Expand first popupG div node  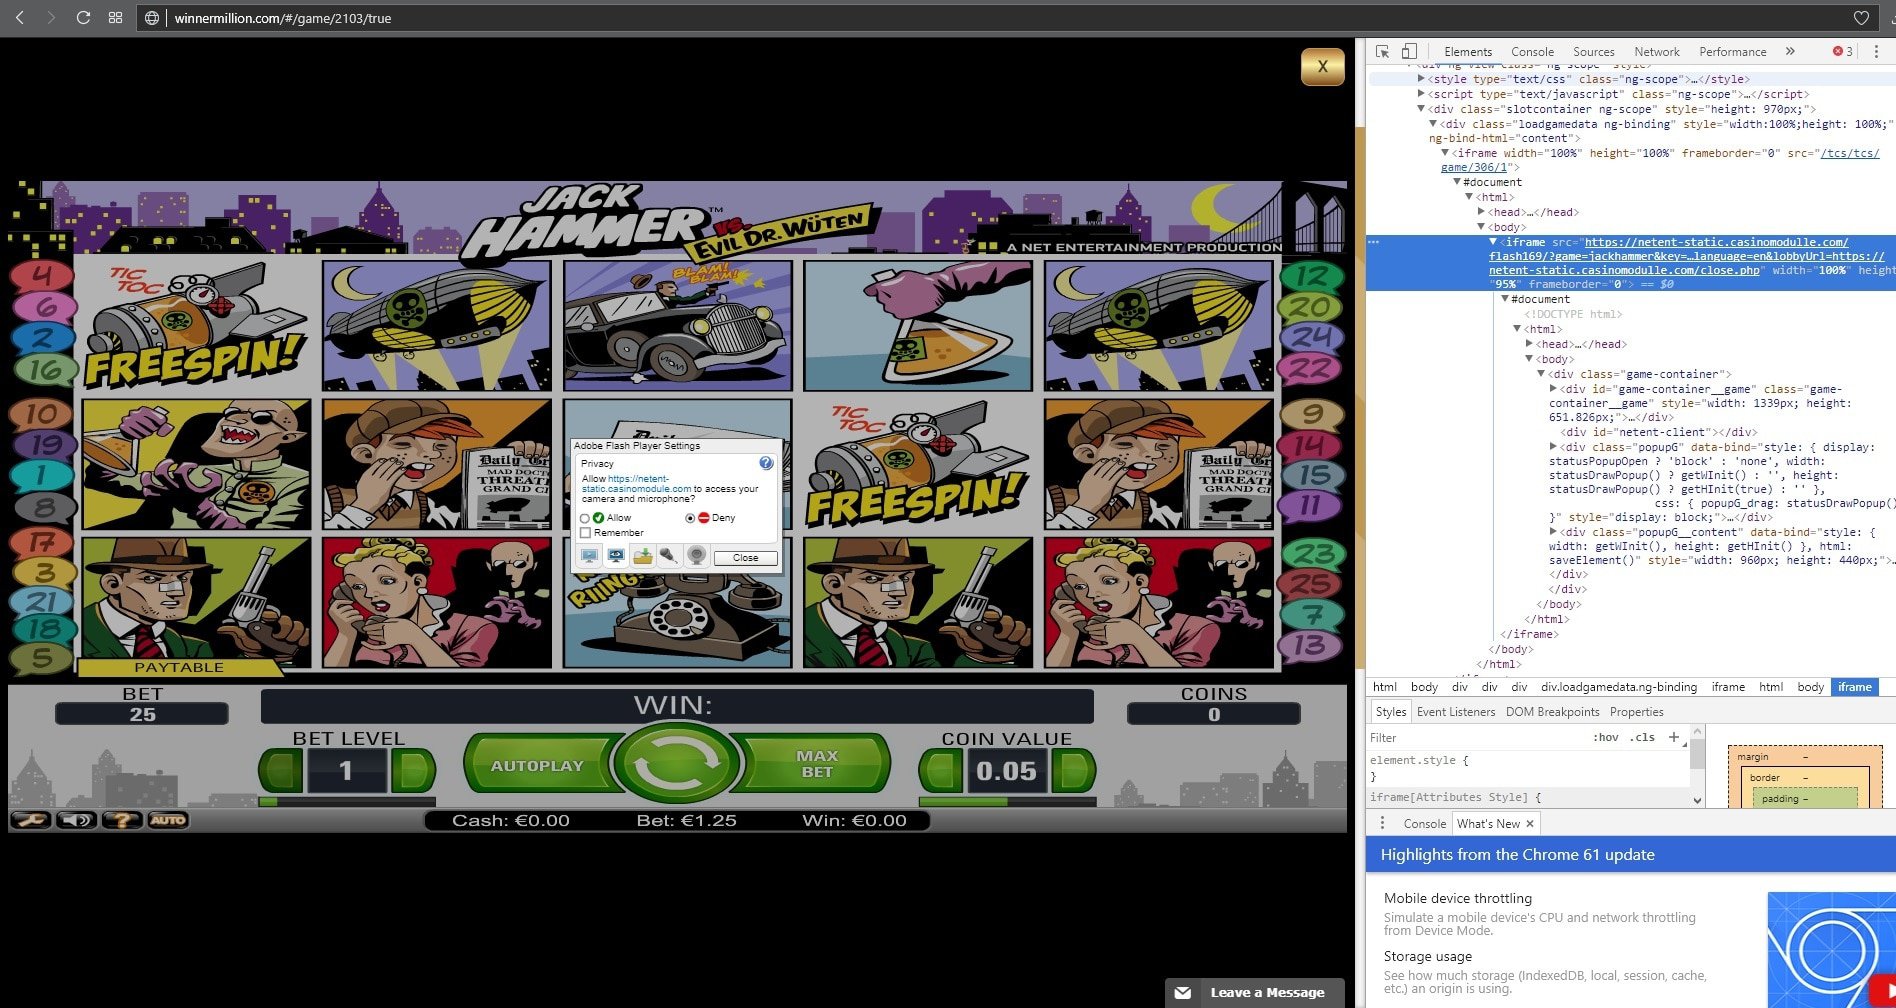[x=1553, y=447]
